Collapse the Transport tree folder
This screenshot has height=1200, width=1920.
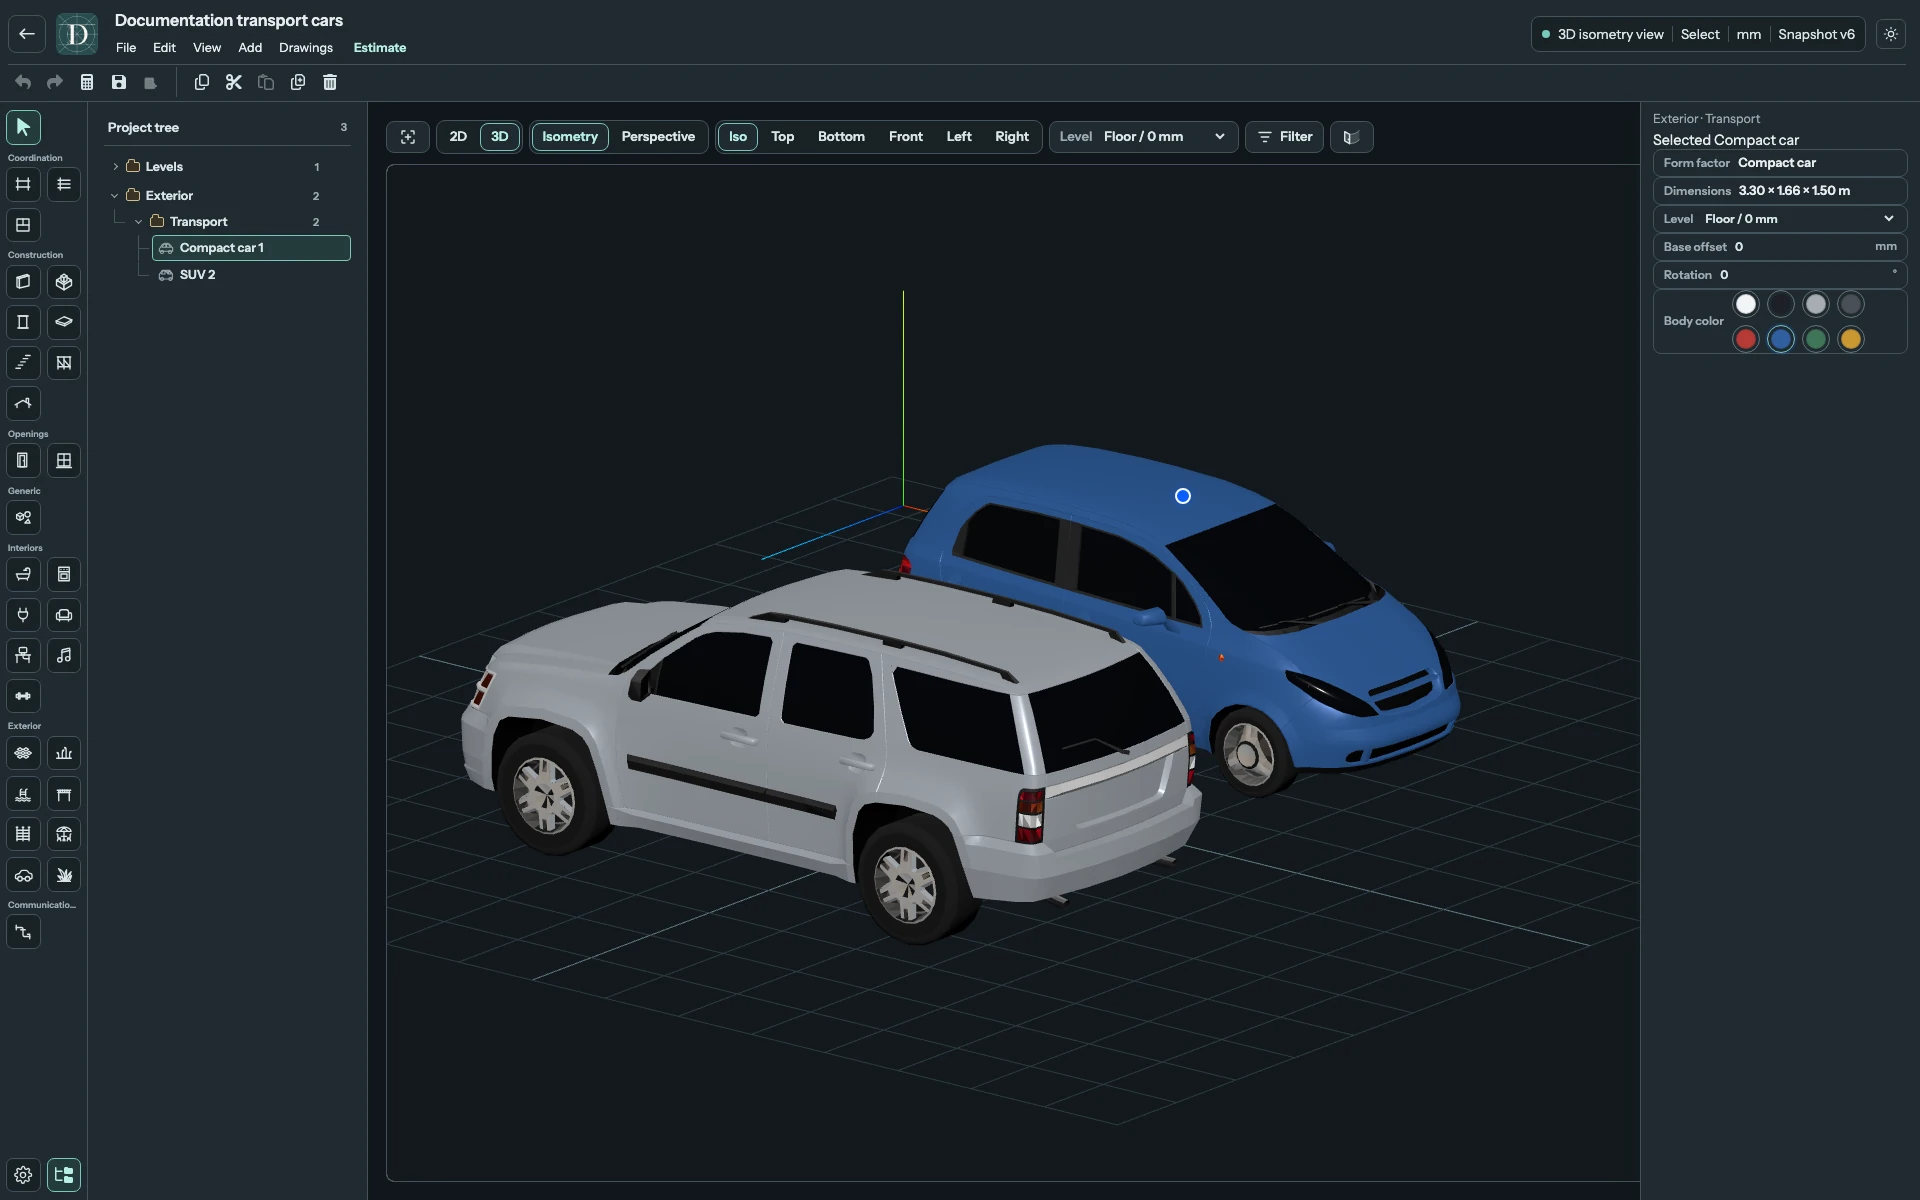[x=139, y=222]
